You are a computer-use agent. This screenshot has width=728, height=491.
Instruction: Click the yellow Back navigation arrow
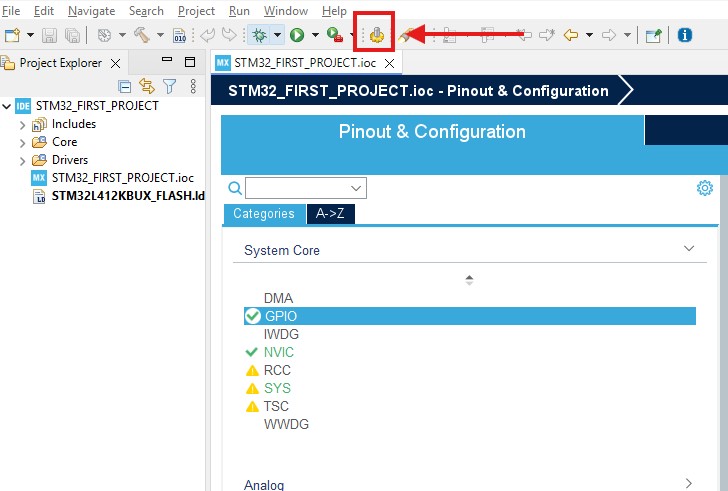click(571, 35)
